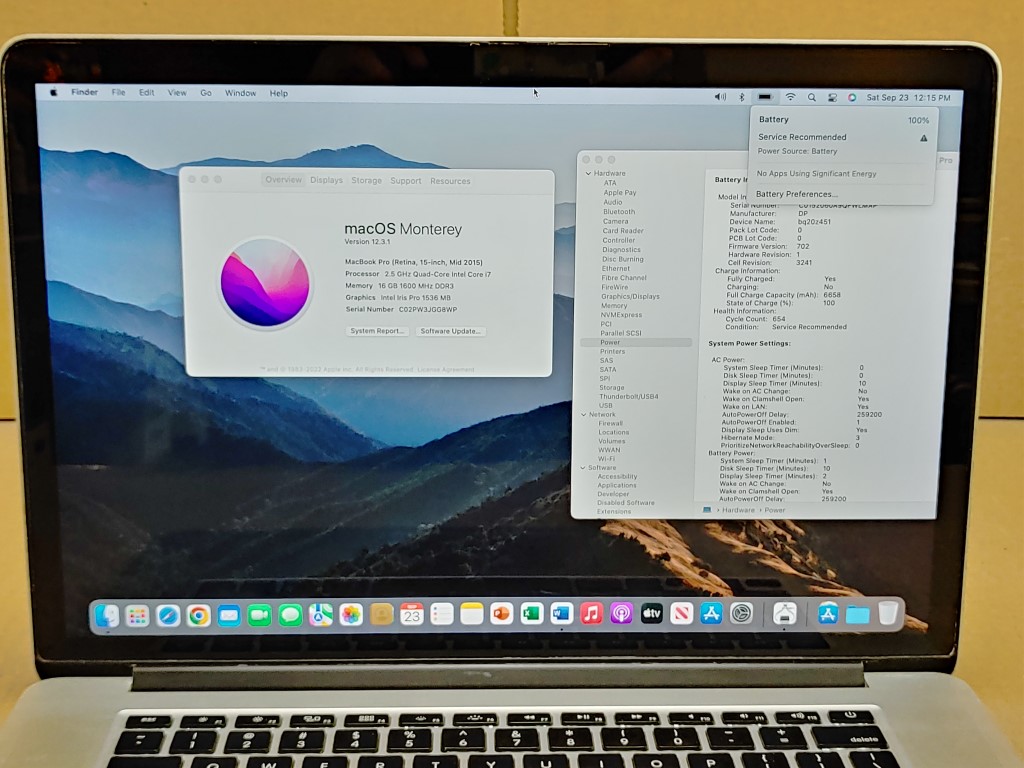Viewport: 1024px width, 768px height.
Task: Click the License Agreement link
Action: pyautogui.click(x=445, y=370)
